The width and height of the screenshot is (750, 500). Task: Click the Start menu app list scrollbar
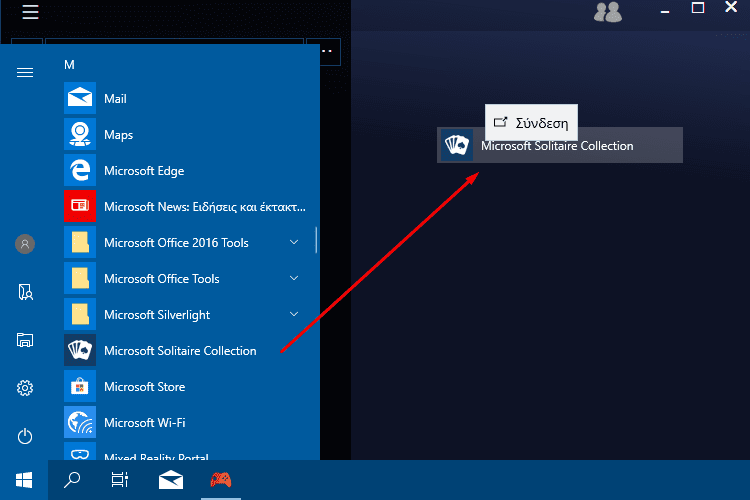[x=316, y=240]
